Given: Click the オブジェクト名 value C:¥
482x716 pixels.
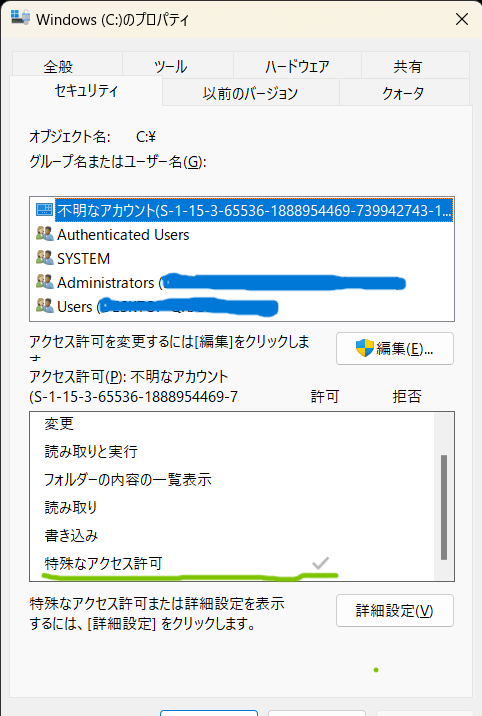Looking at the screenshot, I should 146,137.
